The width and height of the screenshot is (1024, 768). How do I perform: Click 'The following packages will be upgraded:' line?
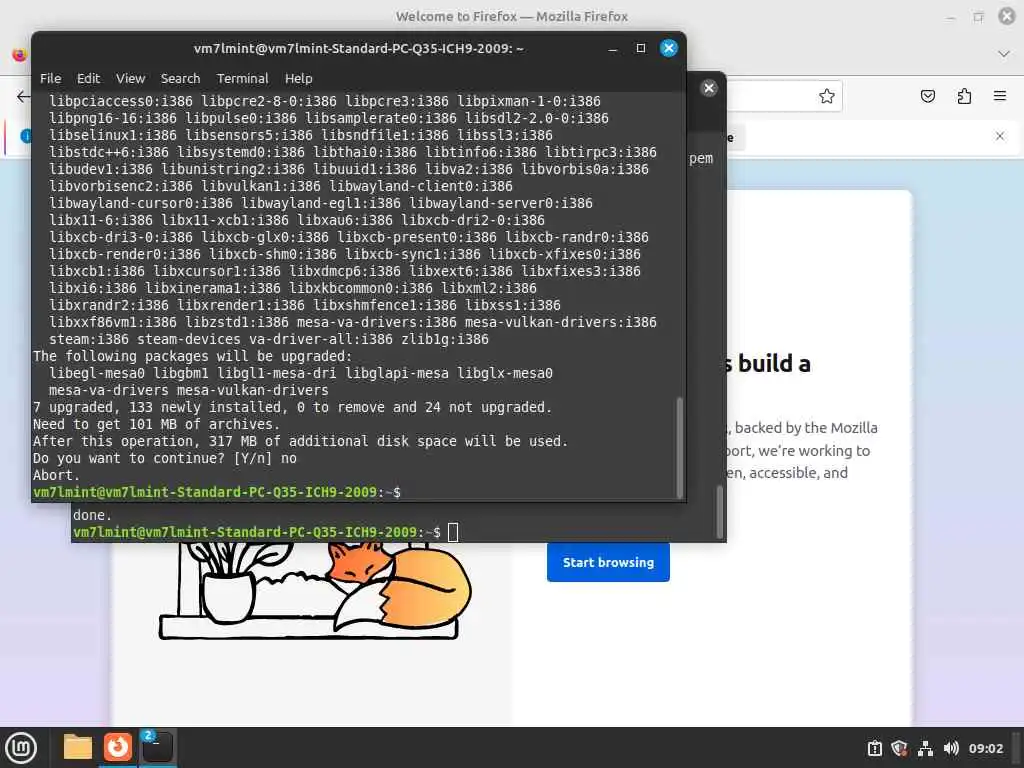(x=193, y=356)
